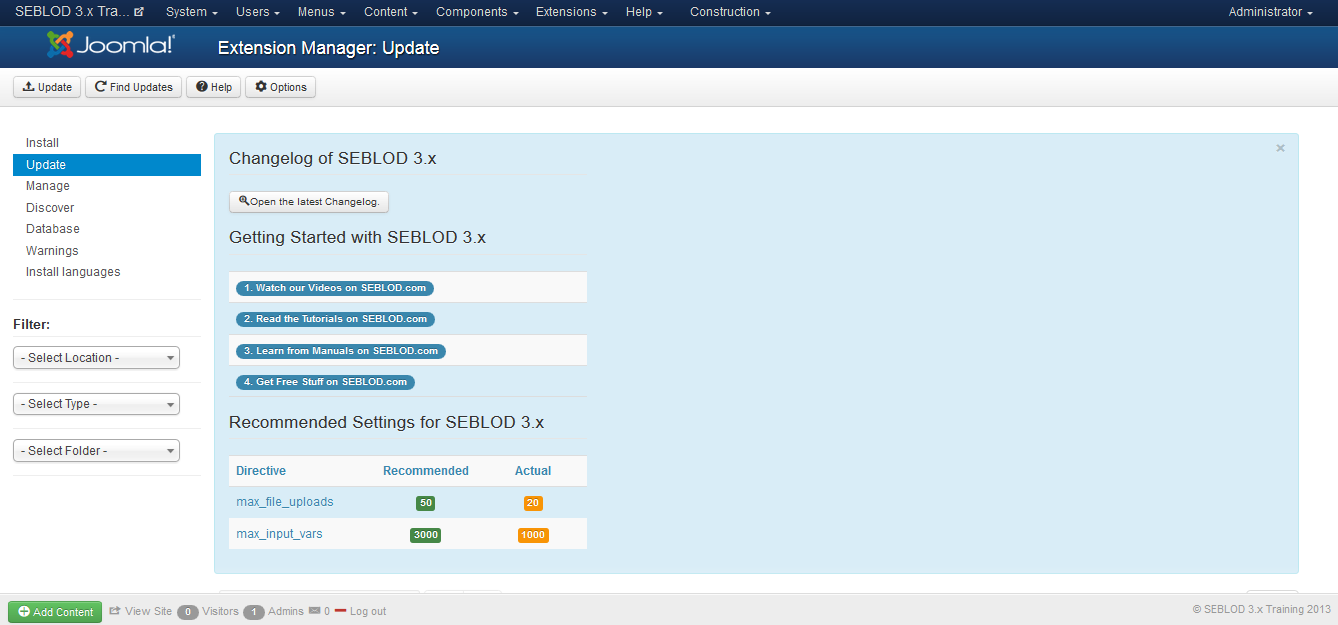Click the Getting Started with SEBLOD 3.x heading
This screenshot has width=1338, height=625.
357,237
